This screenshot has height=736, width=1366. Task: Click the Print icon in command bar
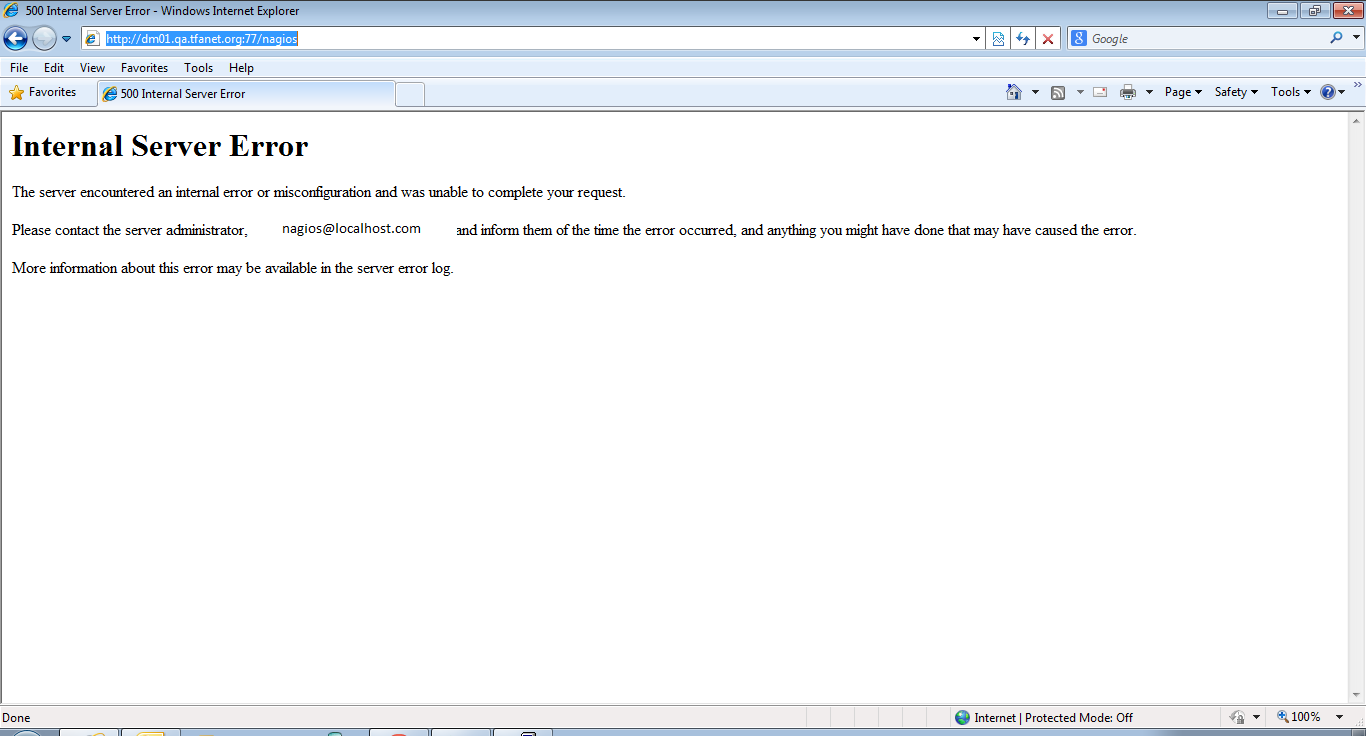tap(1128, 92)
